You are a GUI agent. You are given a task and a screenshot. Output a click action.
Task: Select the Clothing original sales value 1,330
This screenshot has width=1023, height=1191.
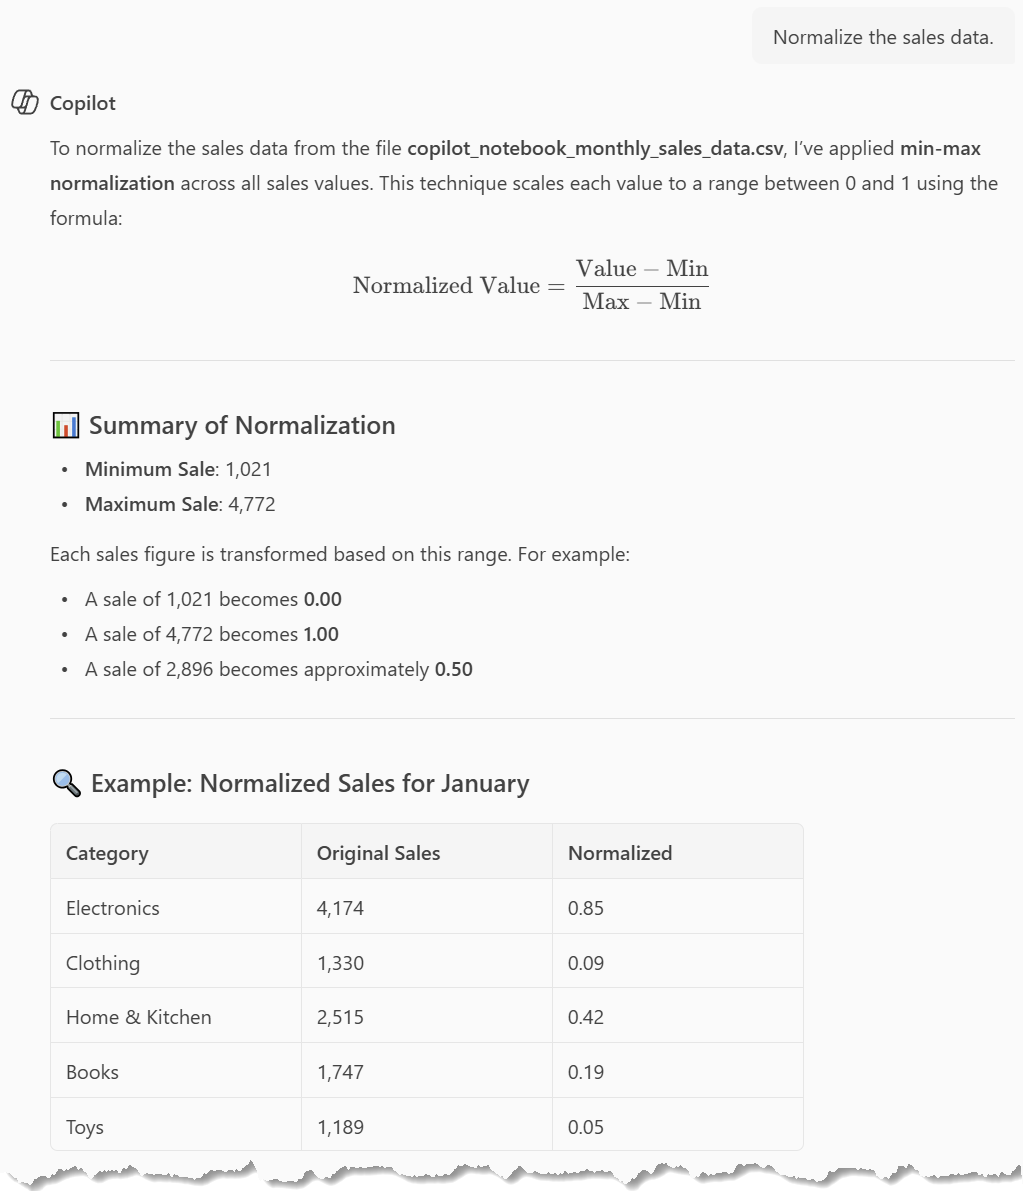point(341,963)
